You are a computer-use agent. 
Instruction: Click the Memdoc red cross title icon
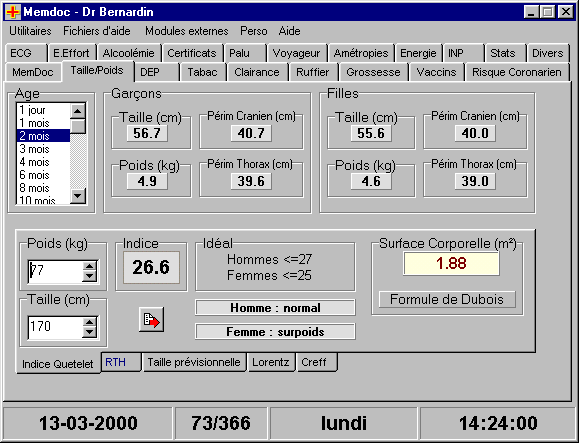(x=13, y=12)
